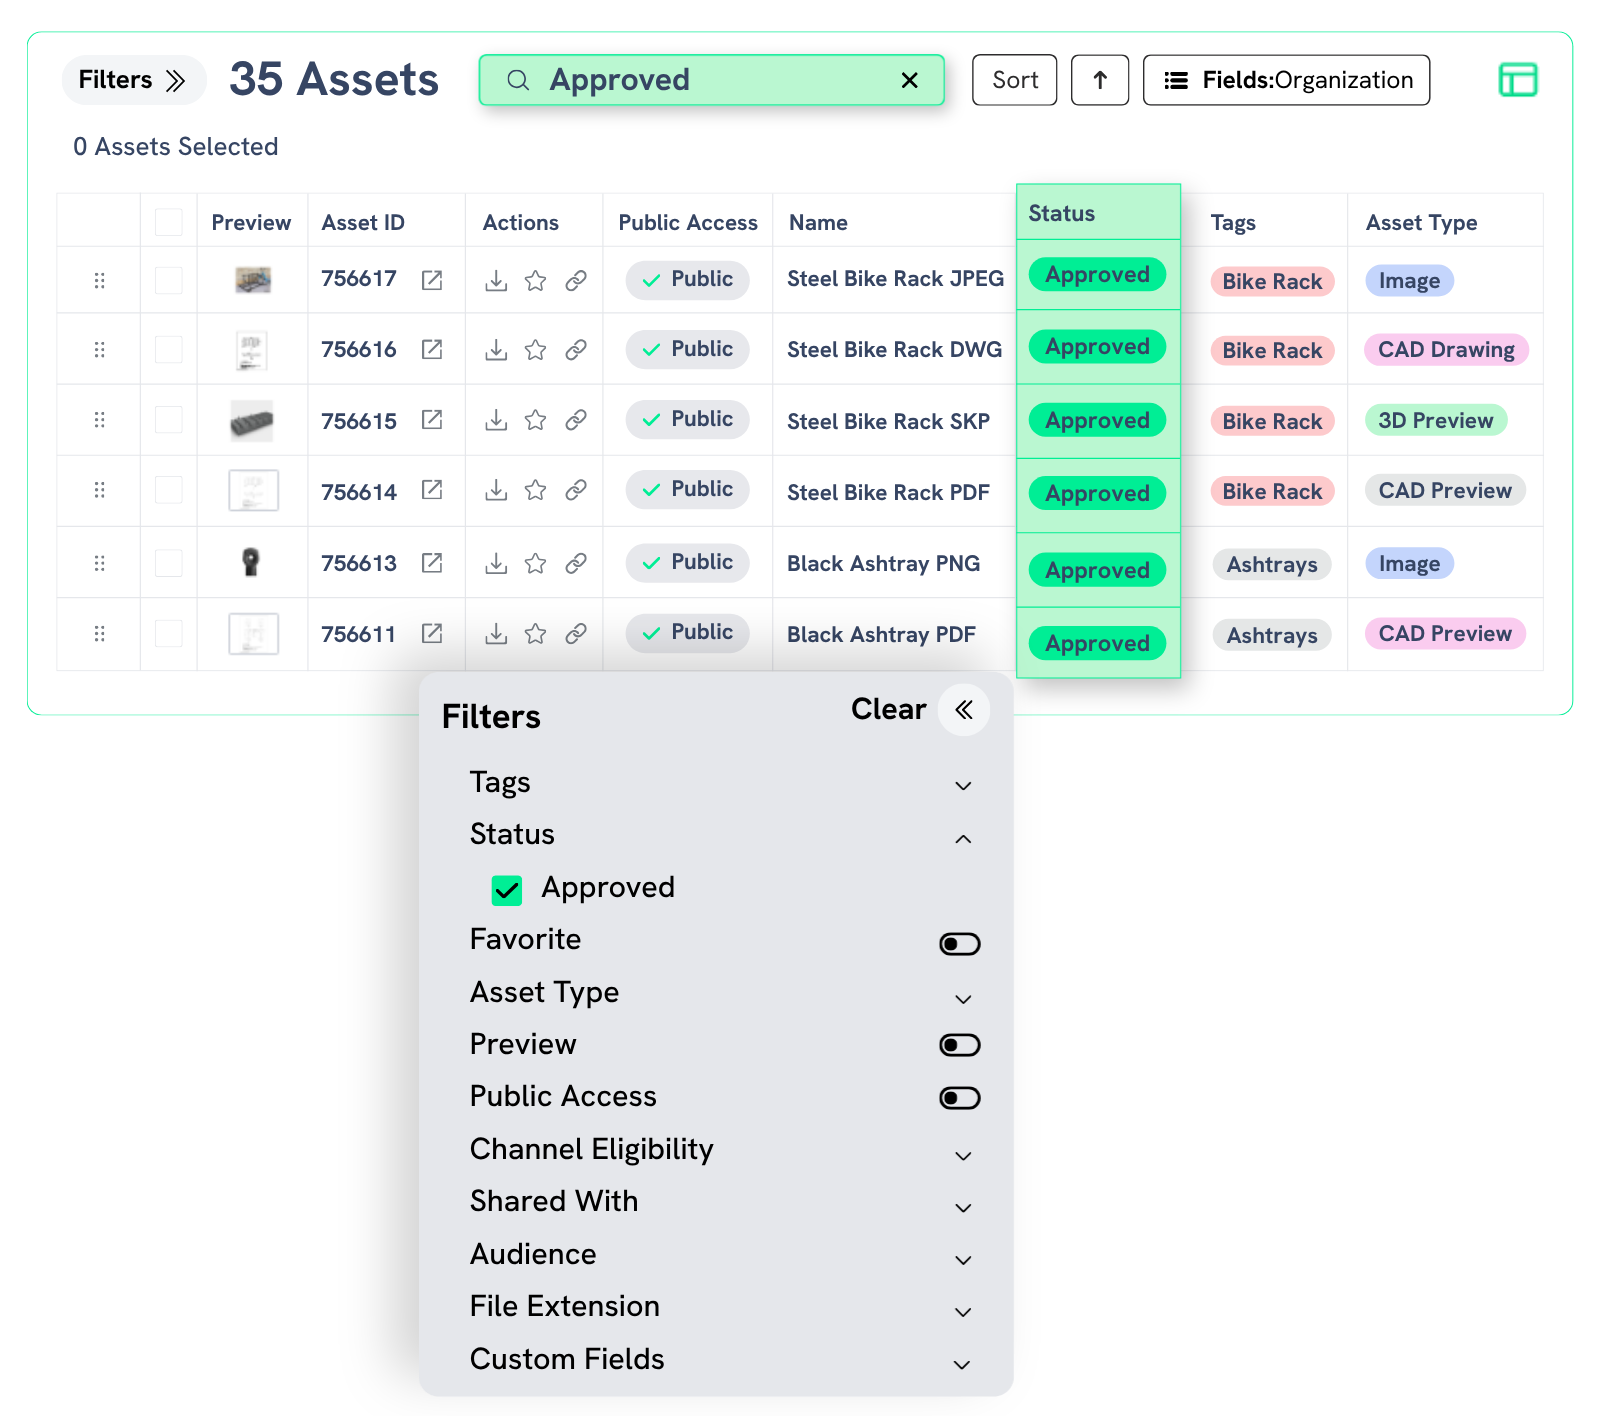Copy link for asset 756616
The height and width of the screenshot is (1416, 1600).
click(x=576, y=350)
